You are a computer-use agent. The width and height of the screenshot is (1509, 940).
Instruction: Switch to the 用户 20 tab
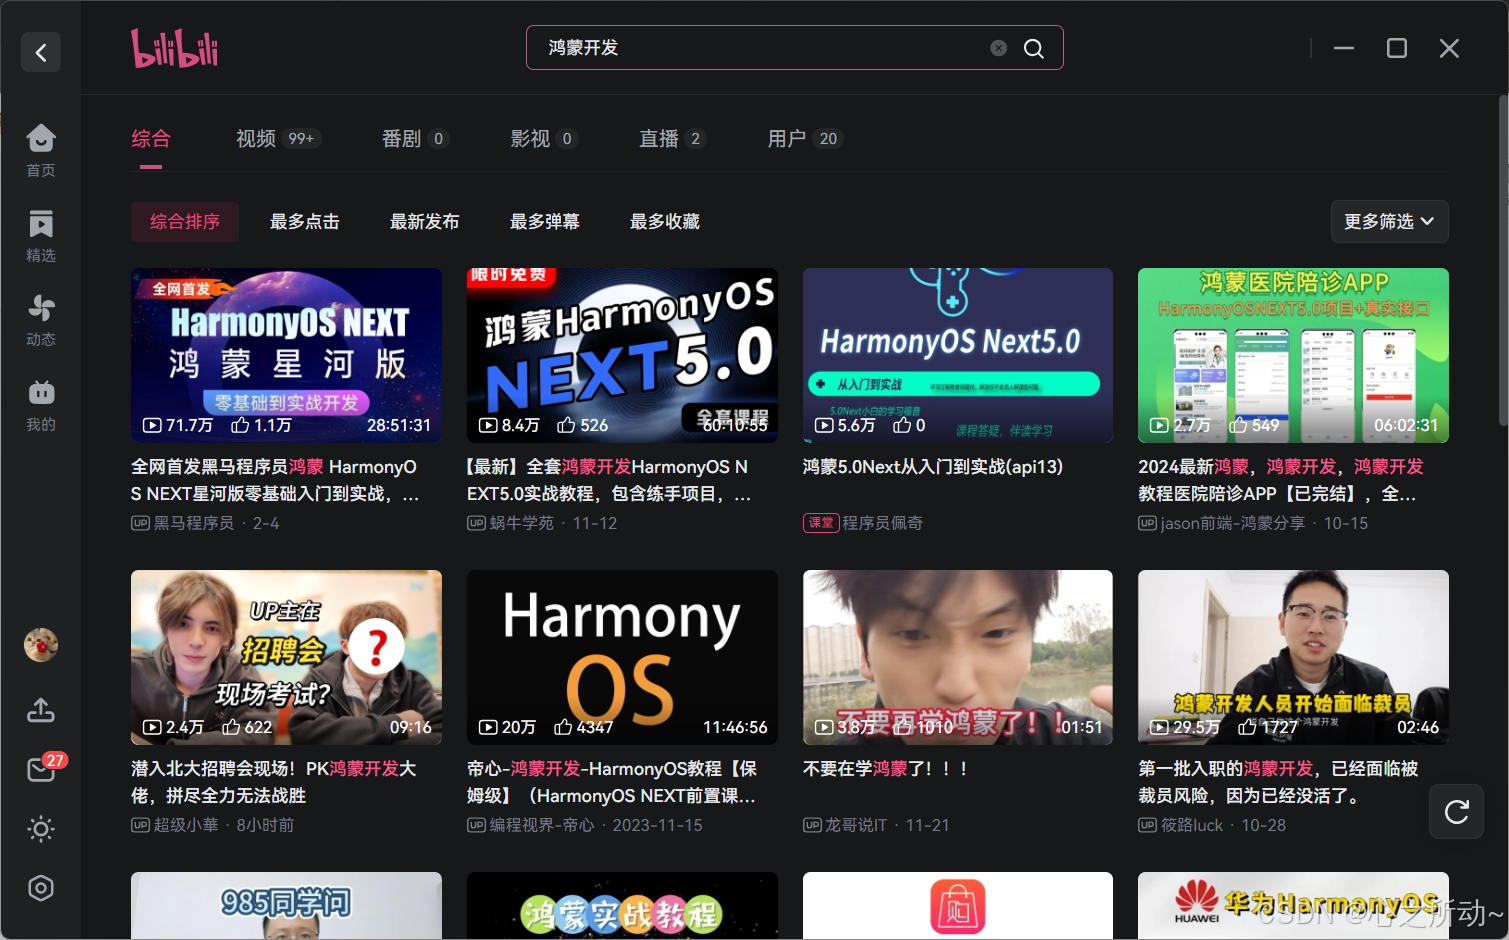click(805, 139)
